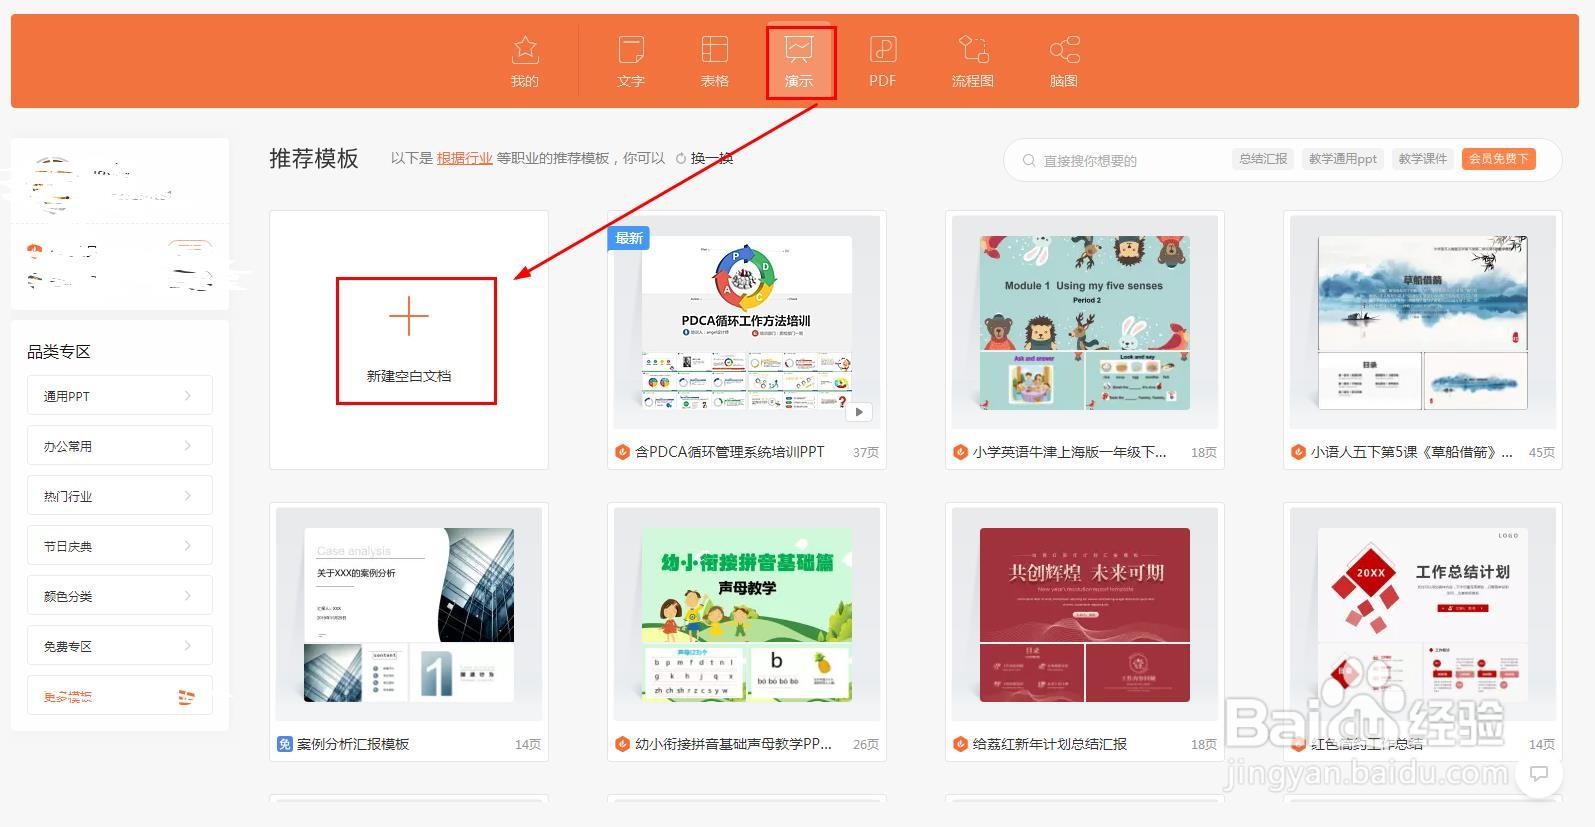Click the 会员免费下 button
Viewport: 1595px width, 827px height.
pos(1498,159)
